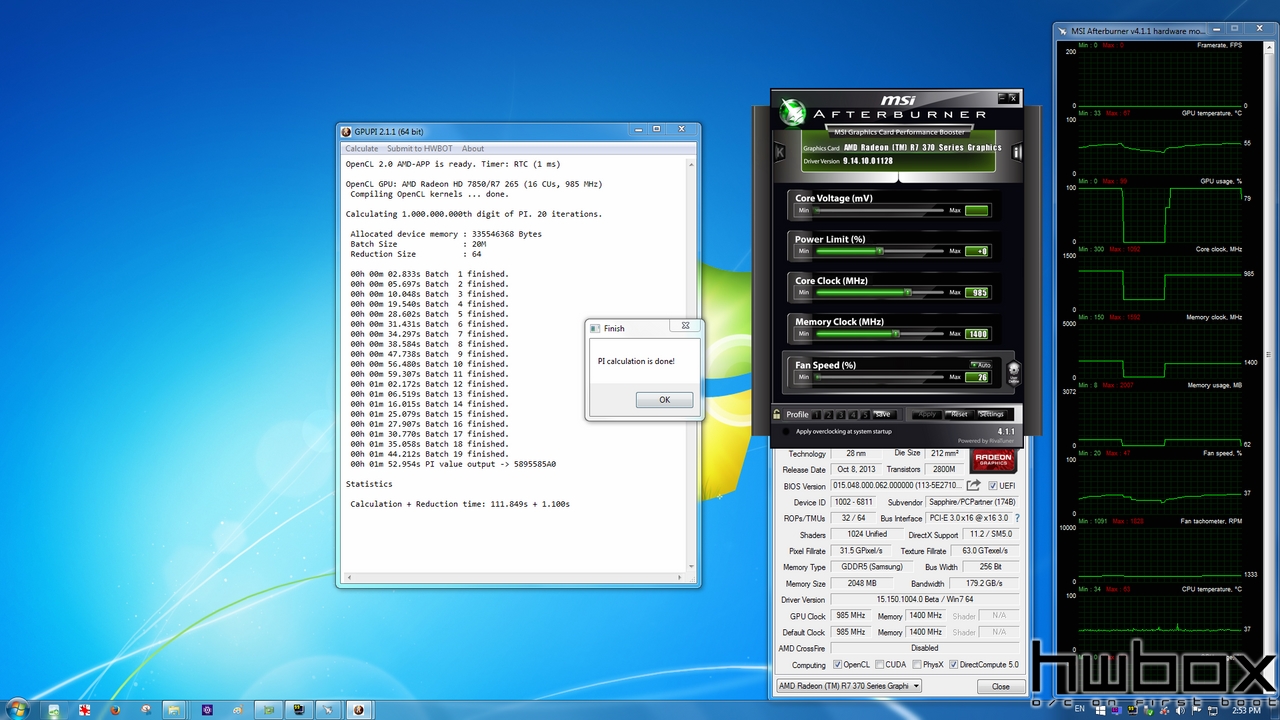Open the GPU selection dropdown in GPU-Z

click(849, 686)
